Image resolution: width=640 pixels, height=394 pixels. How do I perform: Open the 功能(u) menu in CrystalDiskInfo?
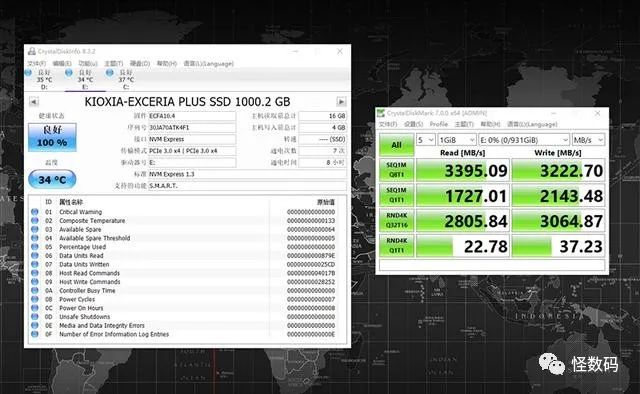(x=88, y=64)
